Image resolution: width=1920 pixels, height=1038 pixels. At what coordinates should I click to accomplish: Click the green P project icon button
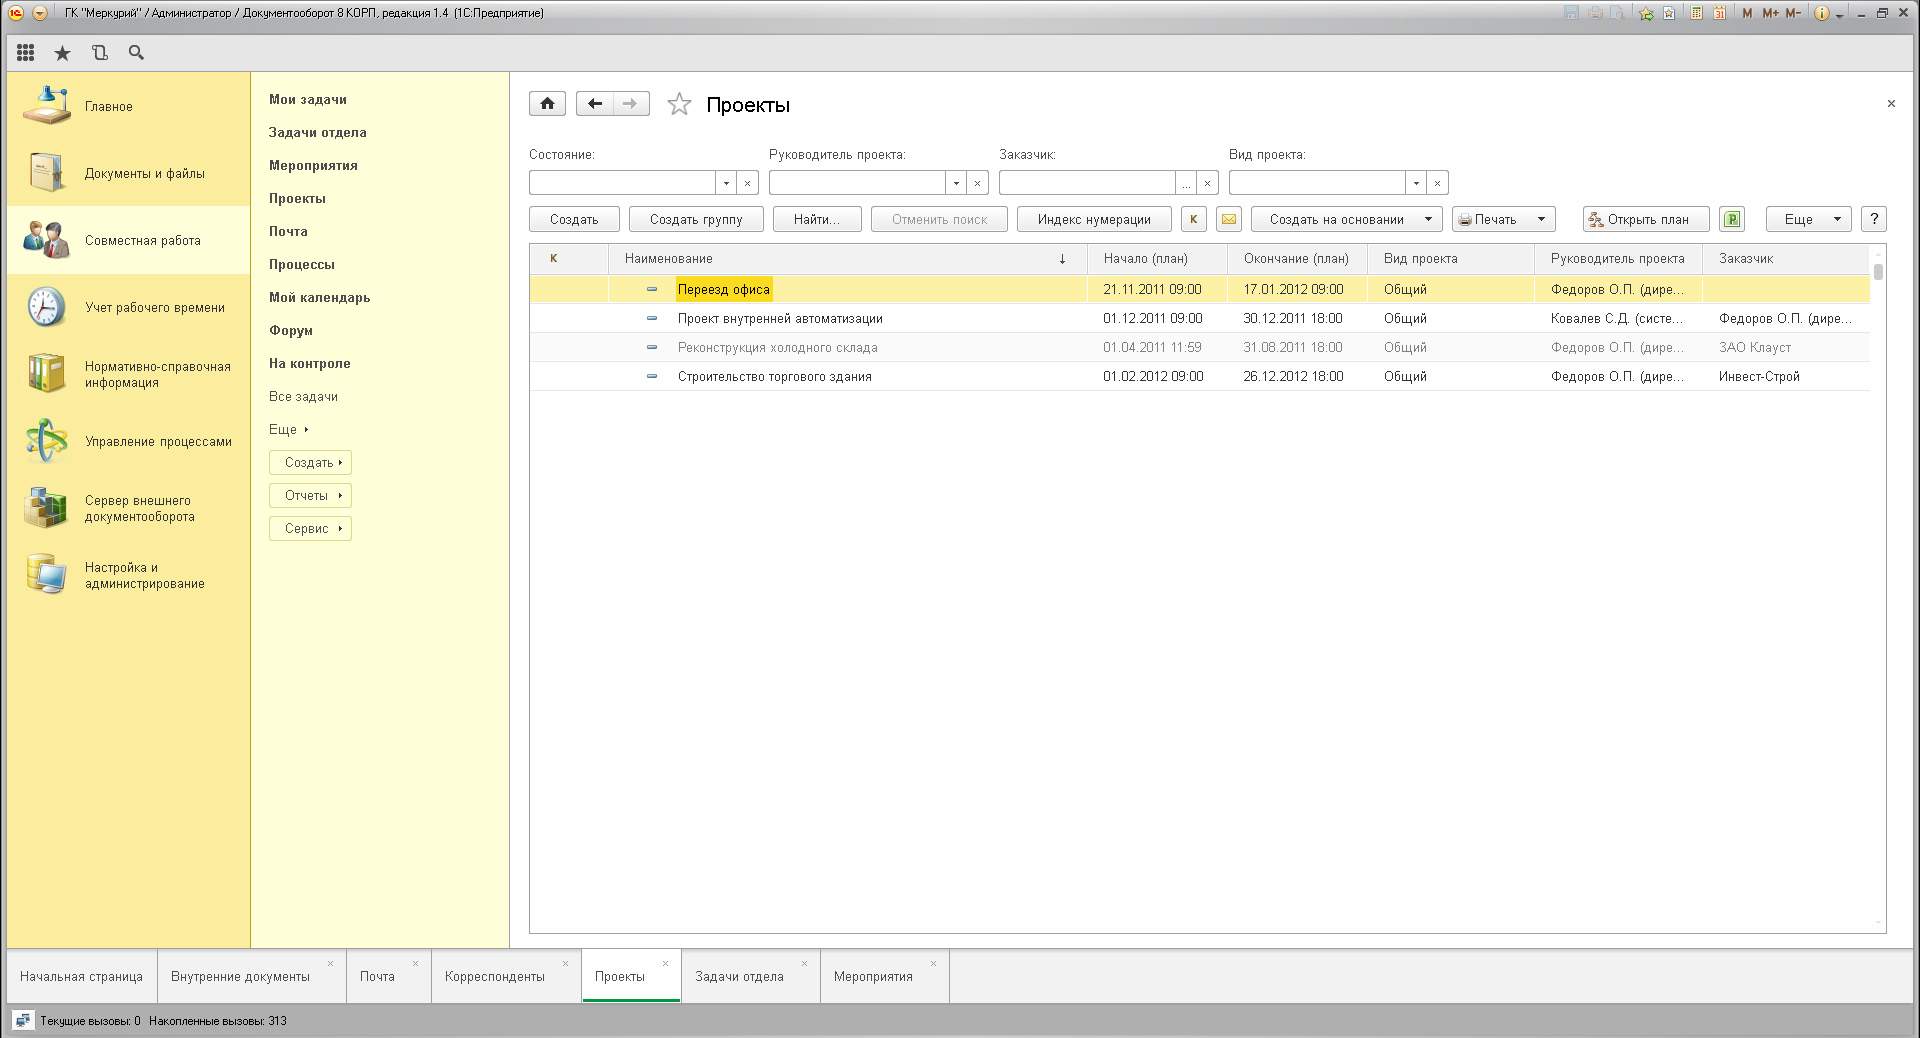[1732, 219]
